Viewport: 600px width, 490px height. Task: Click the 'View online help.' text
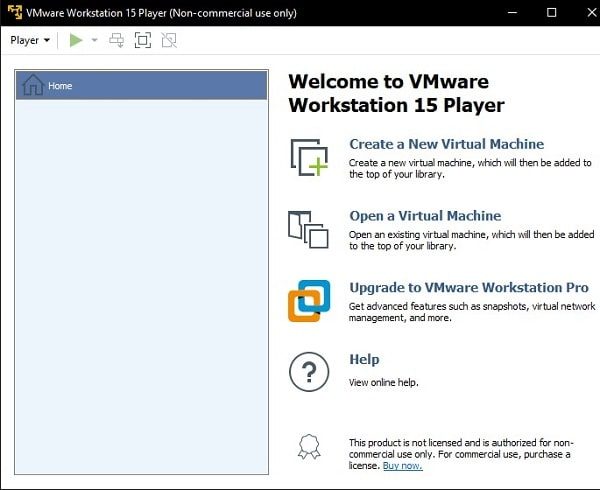coord(383,383)
